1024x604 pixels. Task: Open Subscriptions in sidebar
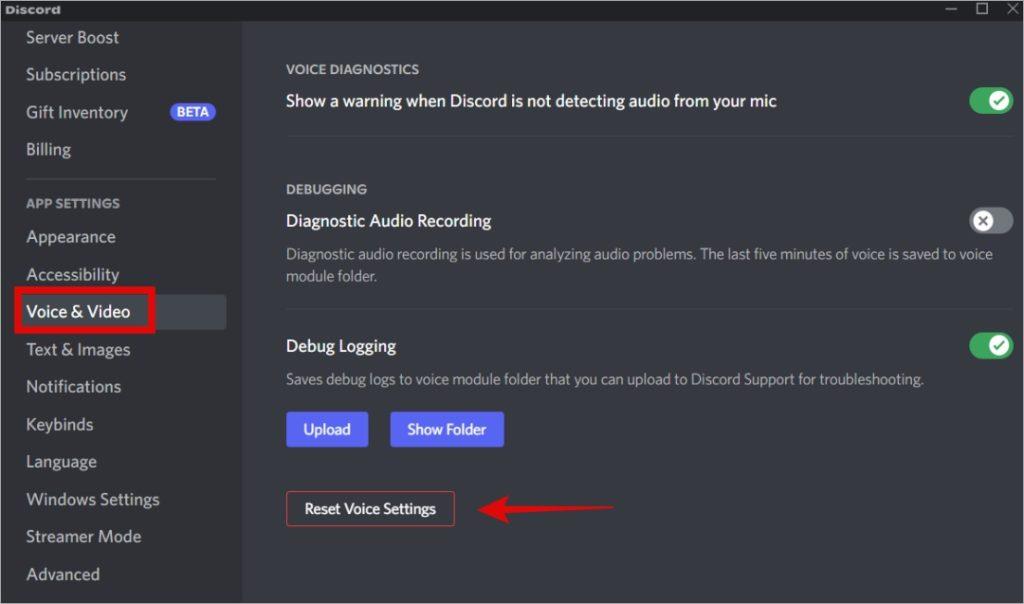click(x=76, y=75)
